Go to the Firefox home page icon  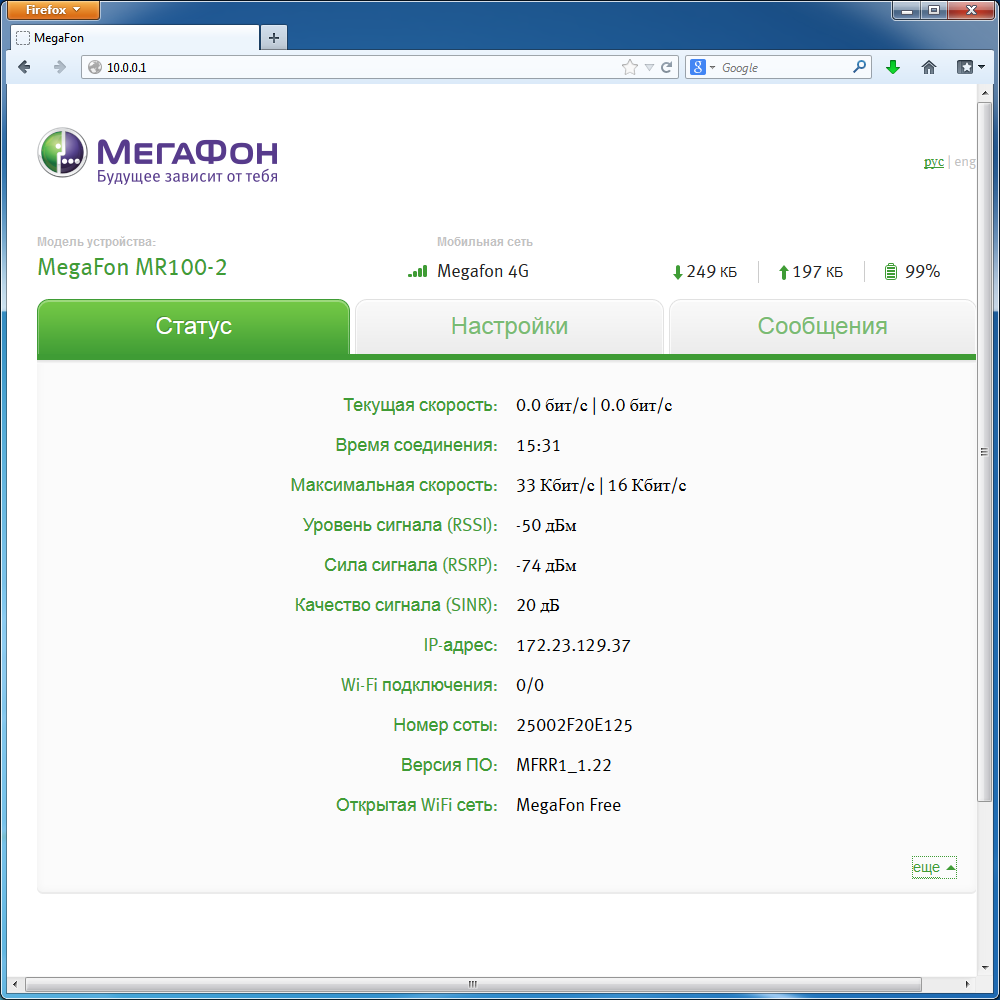pos(929,67)
